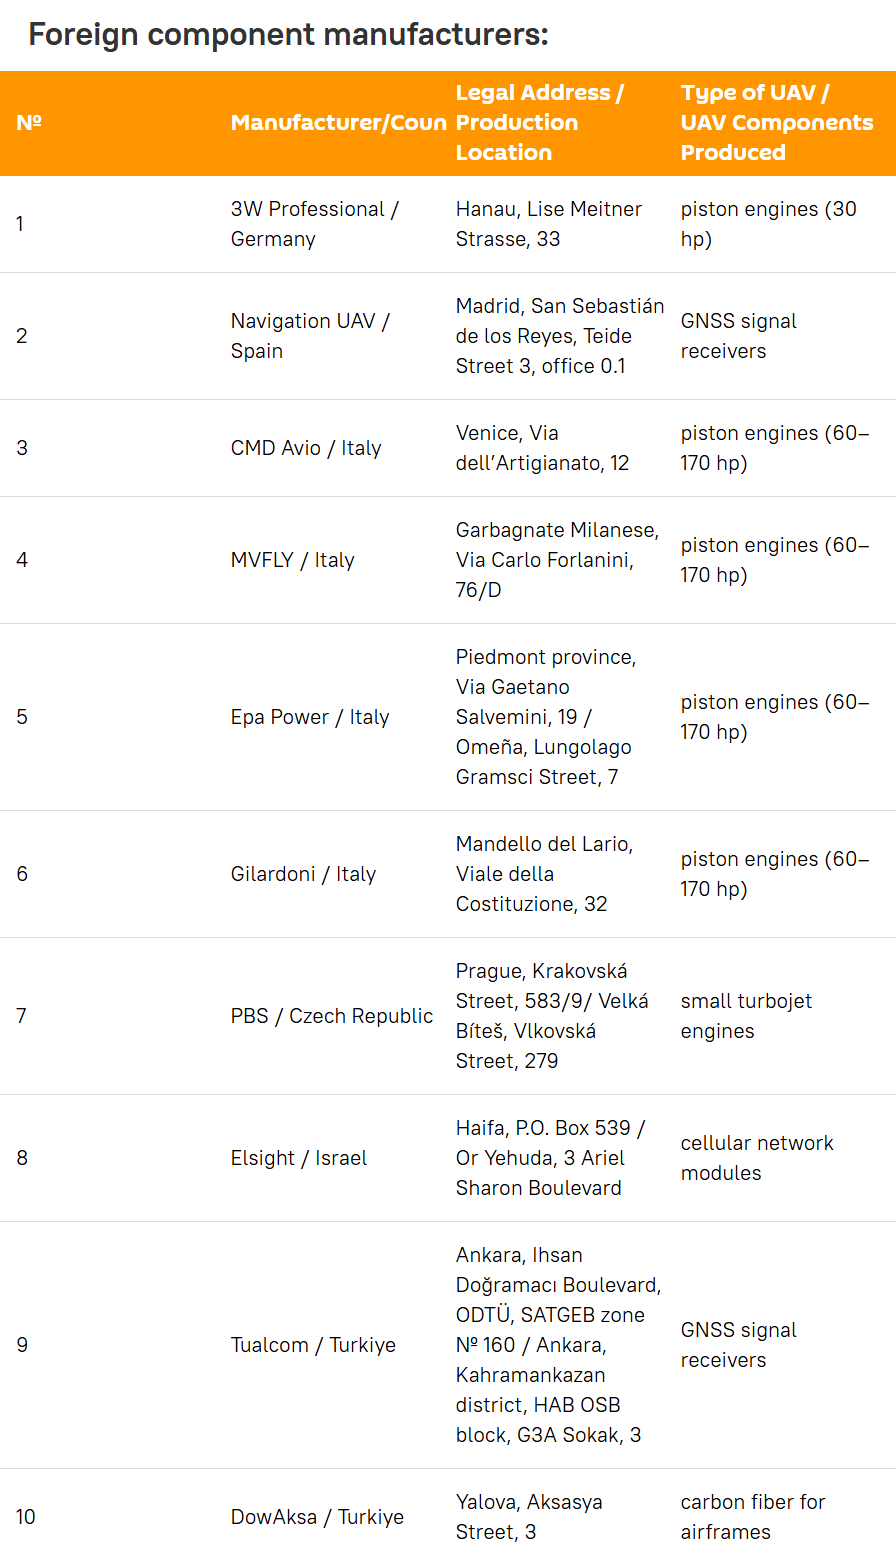Select the carbon fiber for airframes cell
This screenshot has width=896, height=1564.
[x=753, y=1517]
